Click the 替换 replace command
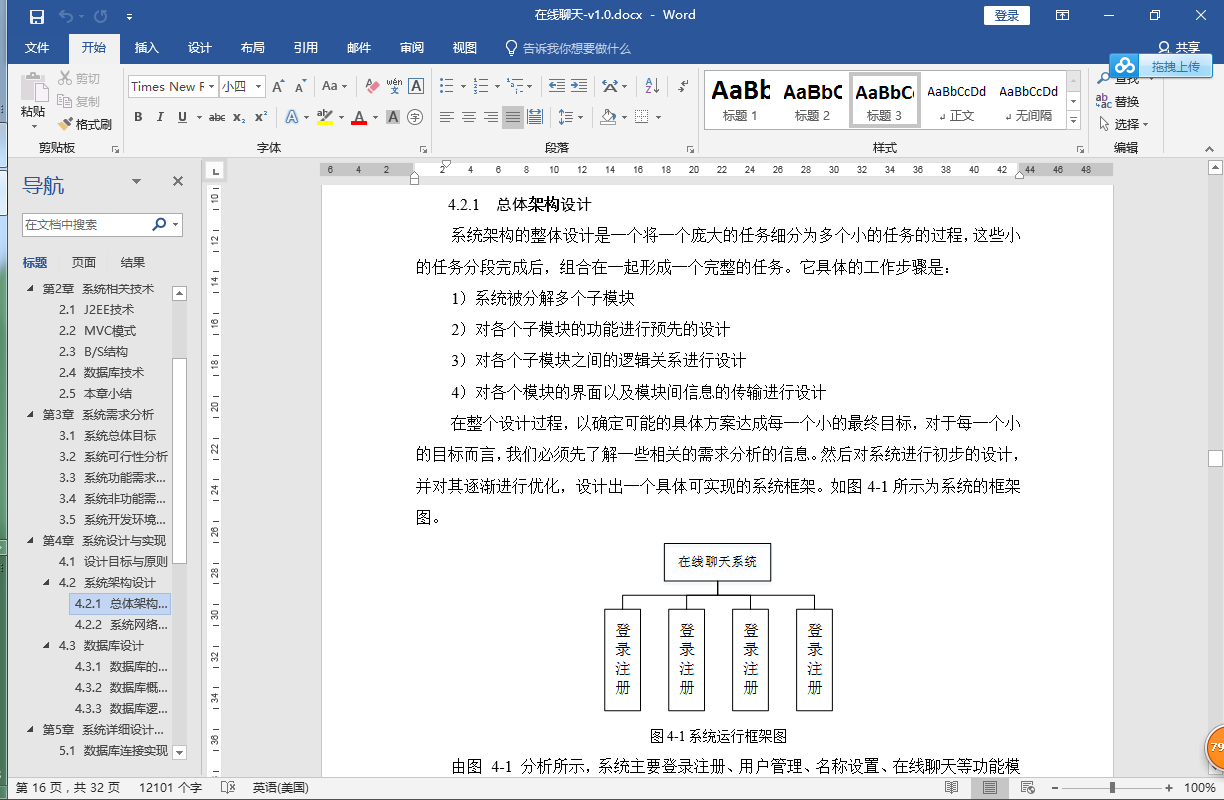1224x800 pixels. click(x=1118, y=102)
